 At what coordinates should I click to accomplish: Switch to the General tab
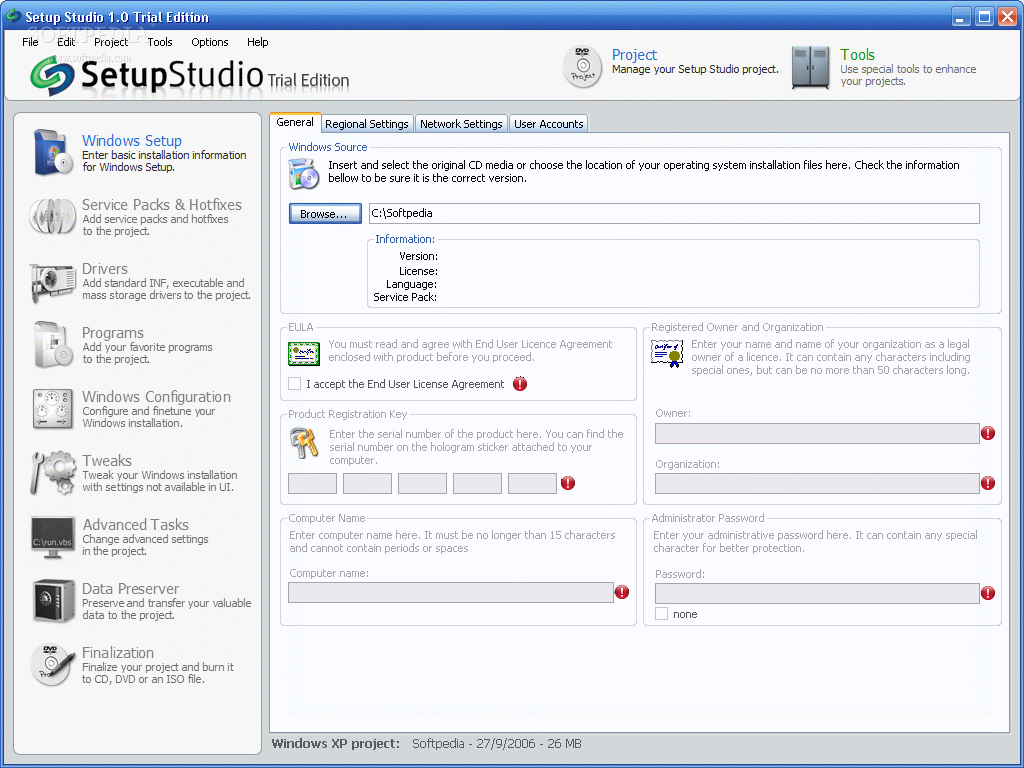[295, 122]
